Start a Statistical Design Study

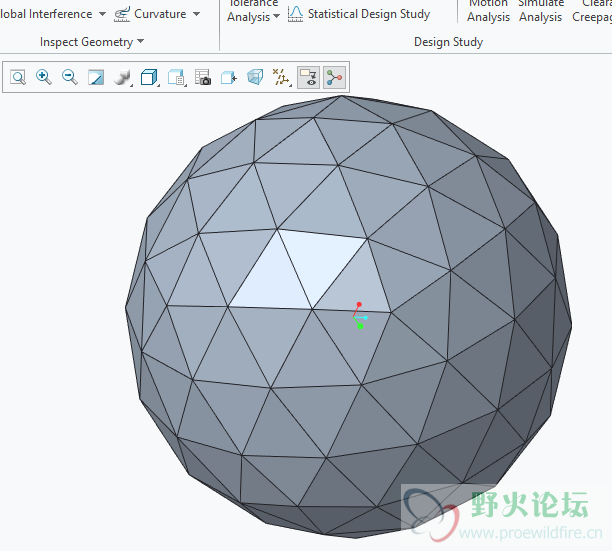(359, 14)
